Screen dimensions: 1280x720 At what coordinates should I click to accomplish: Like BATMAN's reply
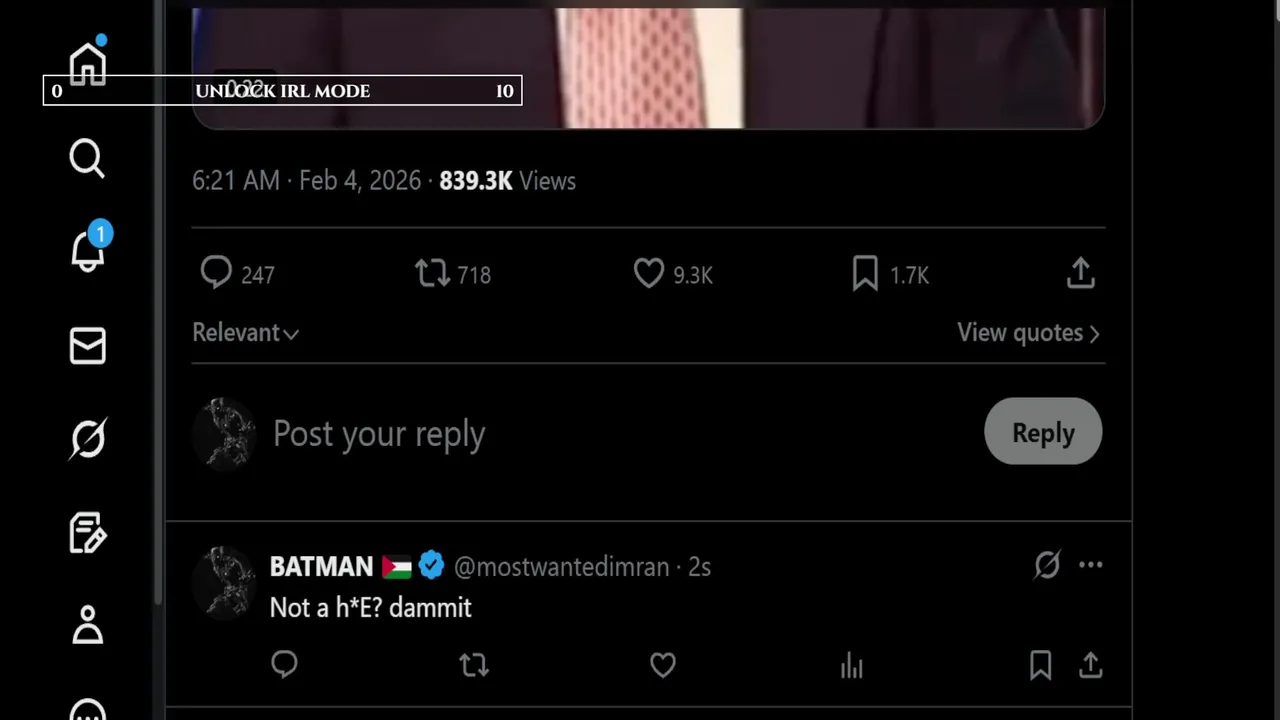pos(663,665)
